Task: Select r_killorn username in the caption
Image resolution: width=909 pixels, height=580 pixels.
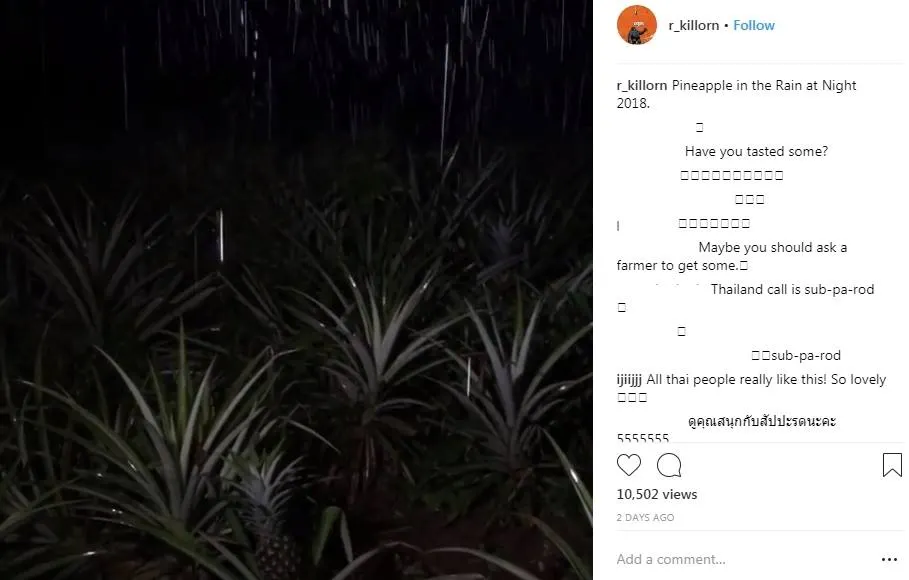Action: click(x=642, y=85)
